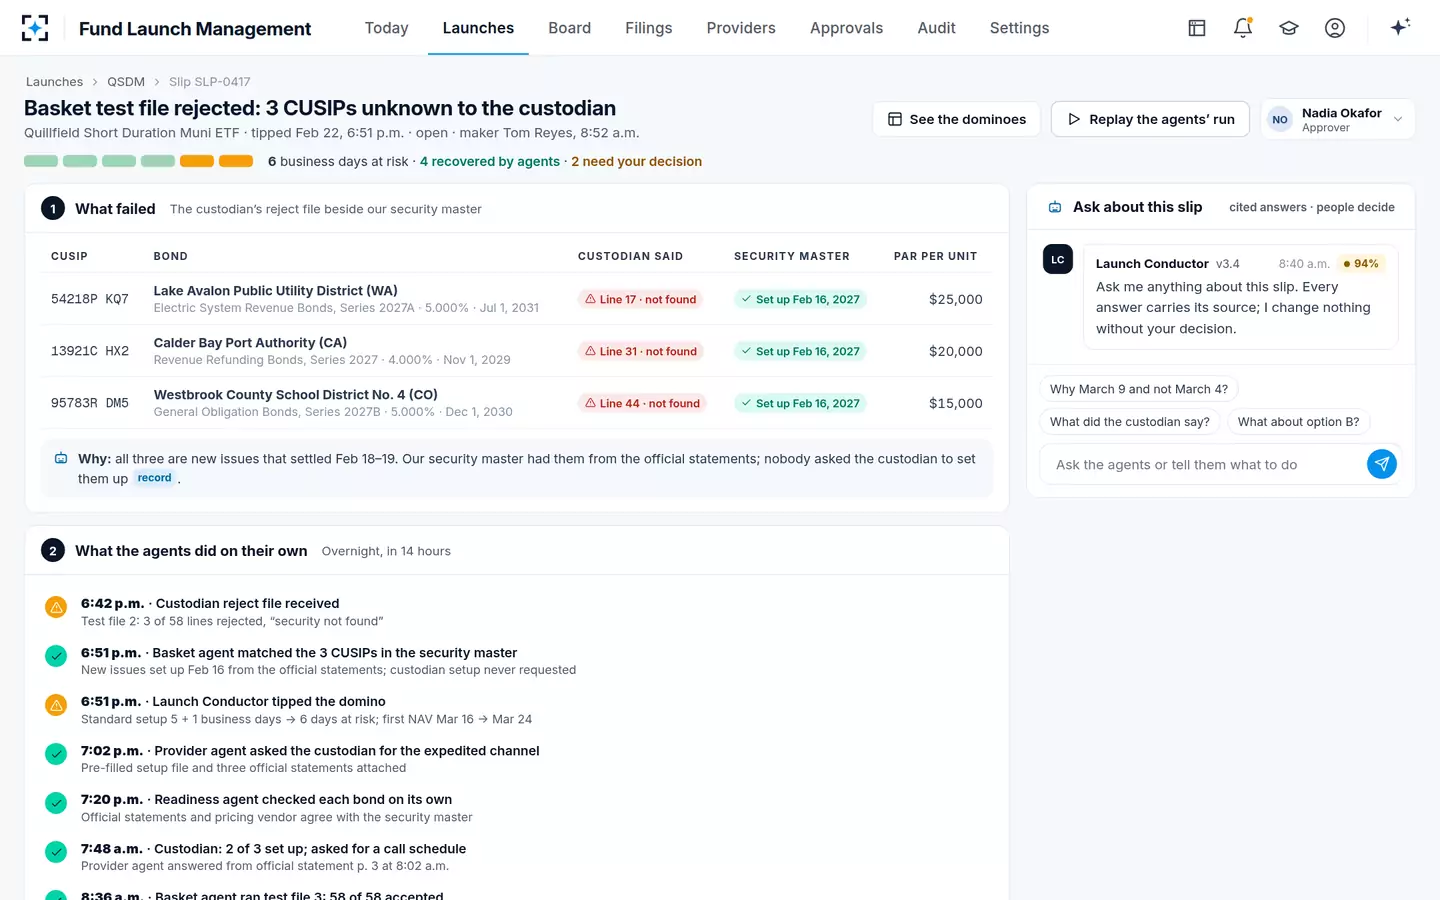Click the 'Line 17 · not found' badge
The height and width of the screenshot is (900, 1440).
[x=640, y=299]
